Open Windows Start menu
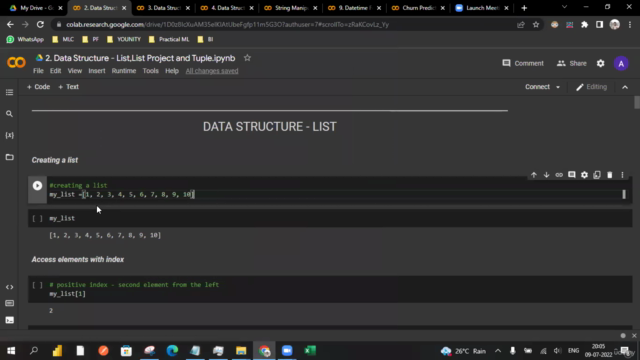This screenshot has height=360, width=640. 11,351
